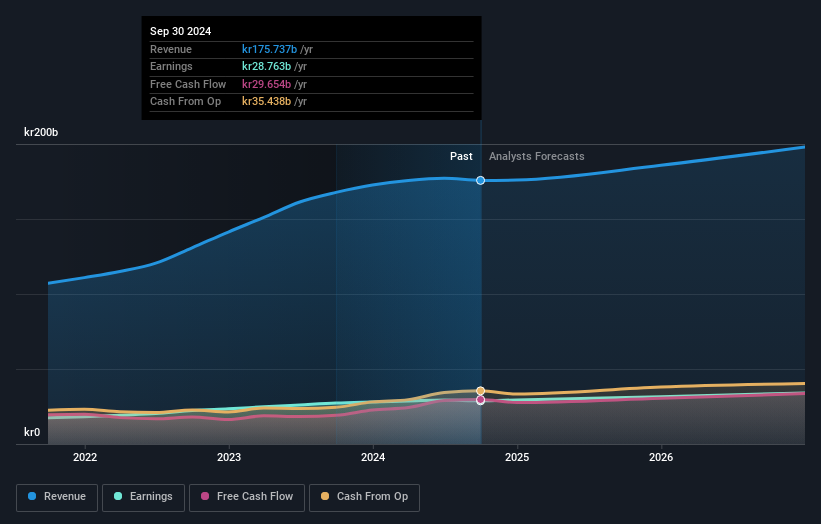Toggle the Earnings legend series
The width and height of the screenshot is (821, 524).
click(x=143, y=497)
